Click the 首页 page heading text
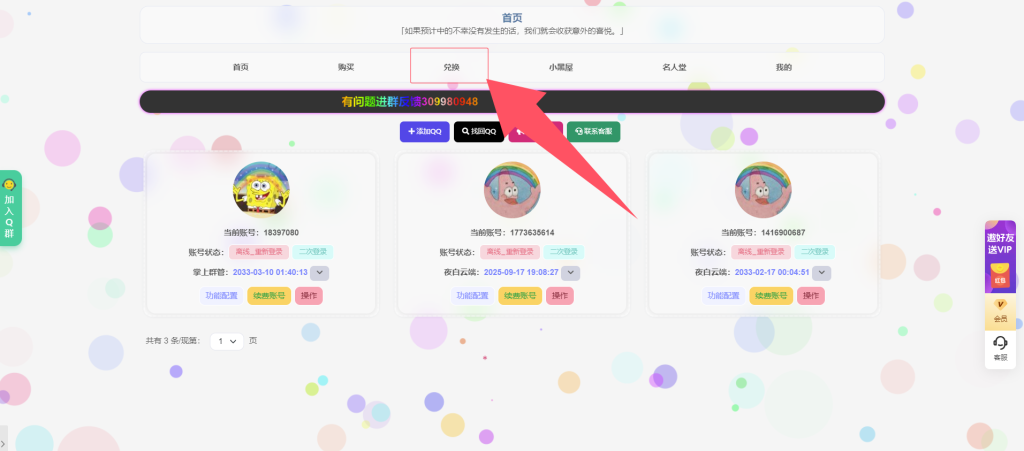Image resolution: width=1024 pixels, height=451 pixels. (x=512, y=18)
